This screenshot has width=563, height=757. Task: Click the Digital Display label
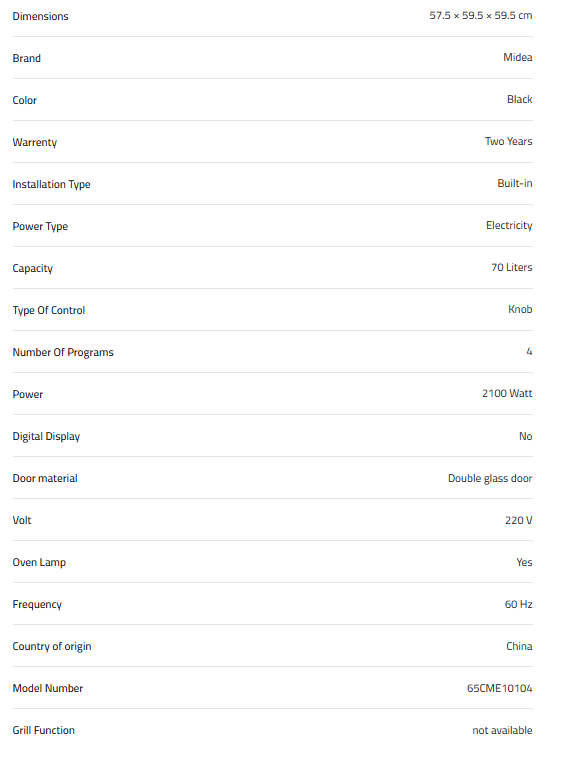[x=46, y=436]
